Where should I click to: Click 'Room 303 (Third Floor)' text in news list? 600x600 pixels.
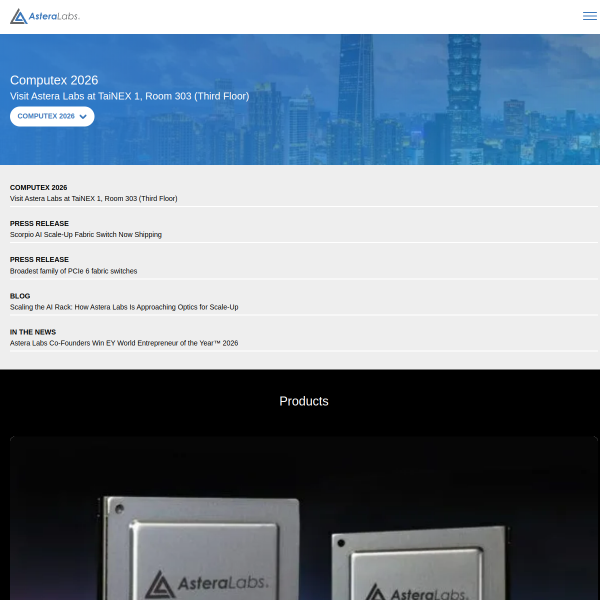point(141,199)
